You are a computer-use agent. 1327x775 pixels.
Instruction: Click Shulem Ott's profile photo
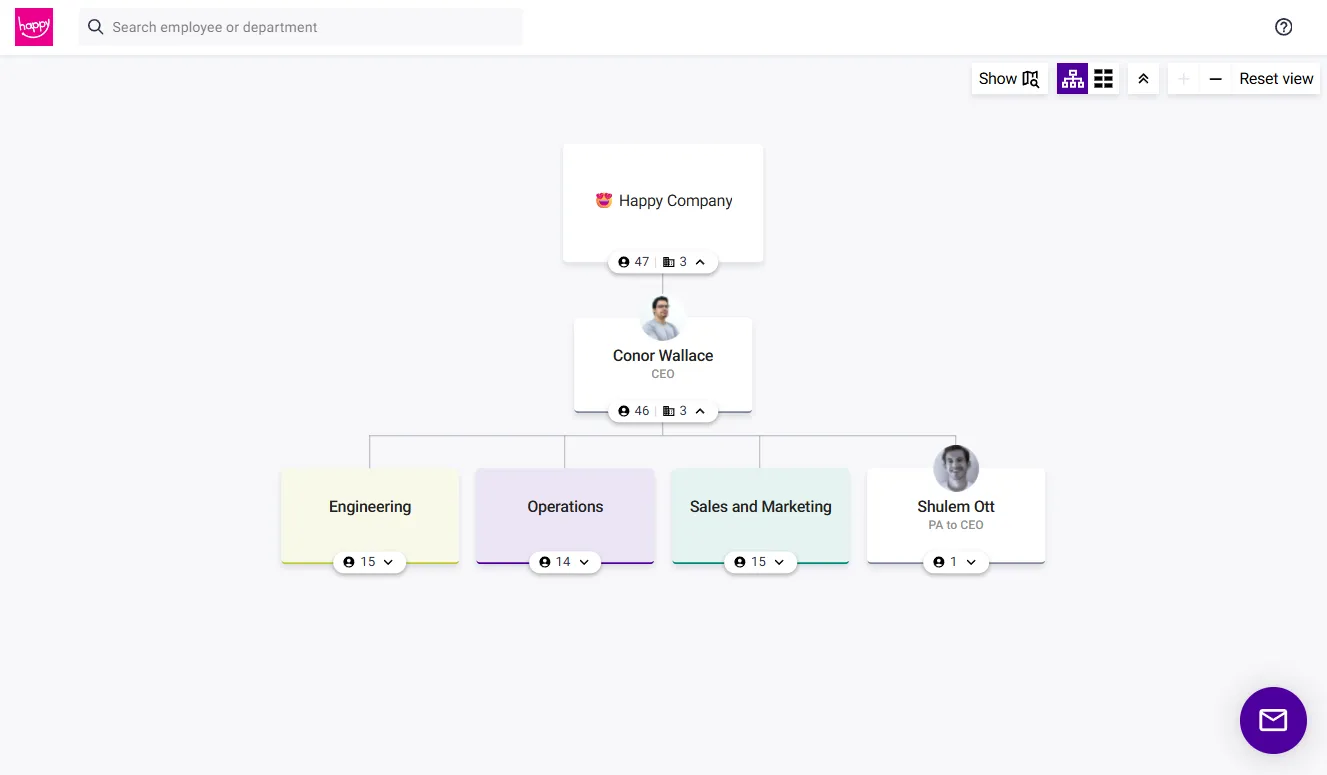[956, 468]
